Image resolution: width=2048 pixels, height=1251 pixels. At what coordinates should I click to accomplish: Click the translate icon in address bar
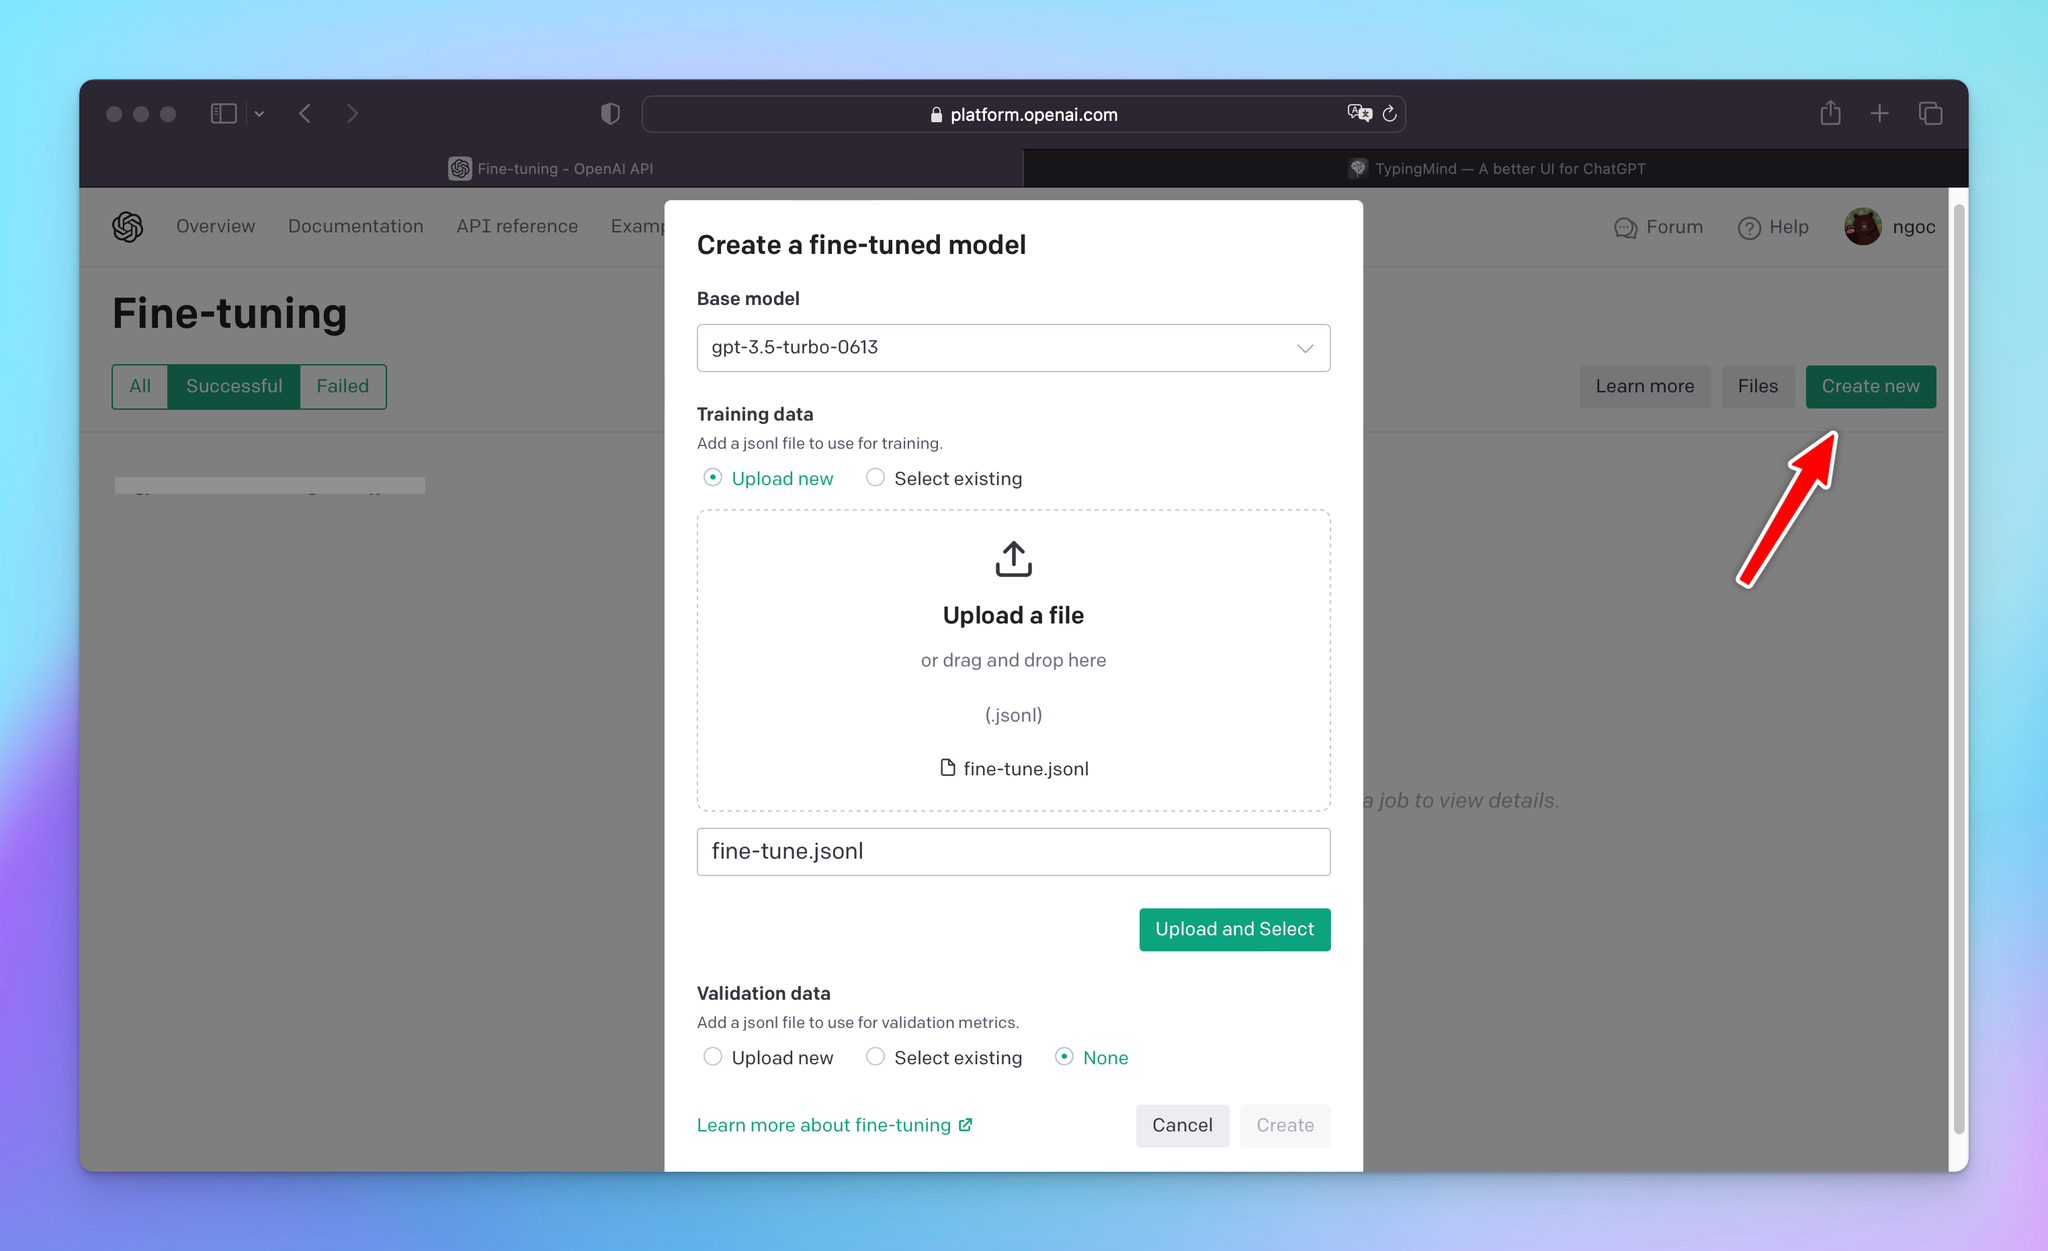(1359, 113)
